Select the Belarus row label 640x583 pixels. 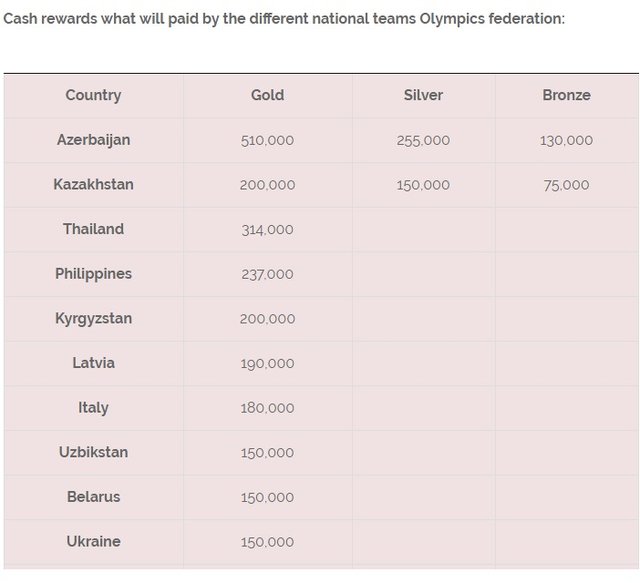pyautogui.click(x=93, y=497)
